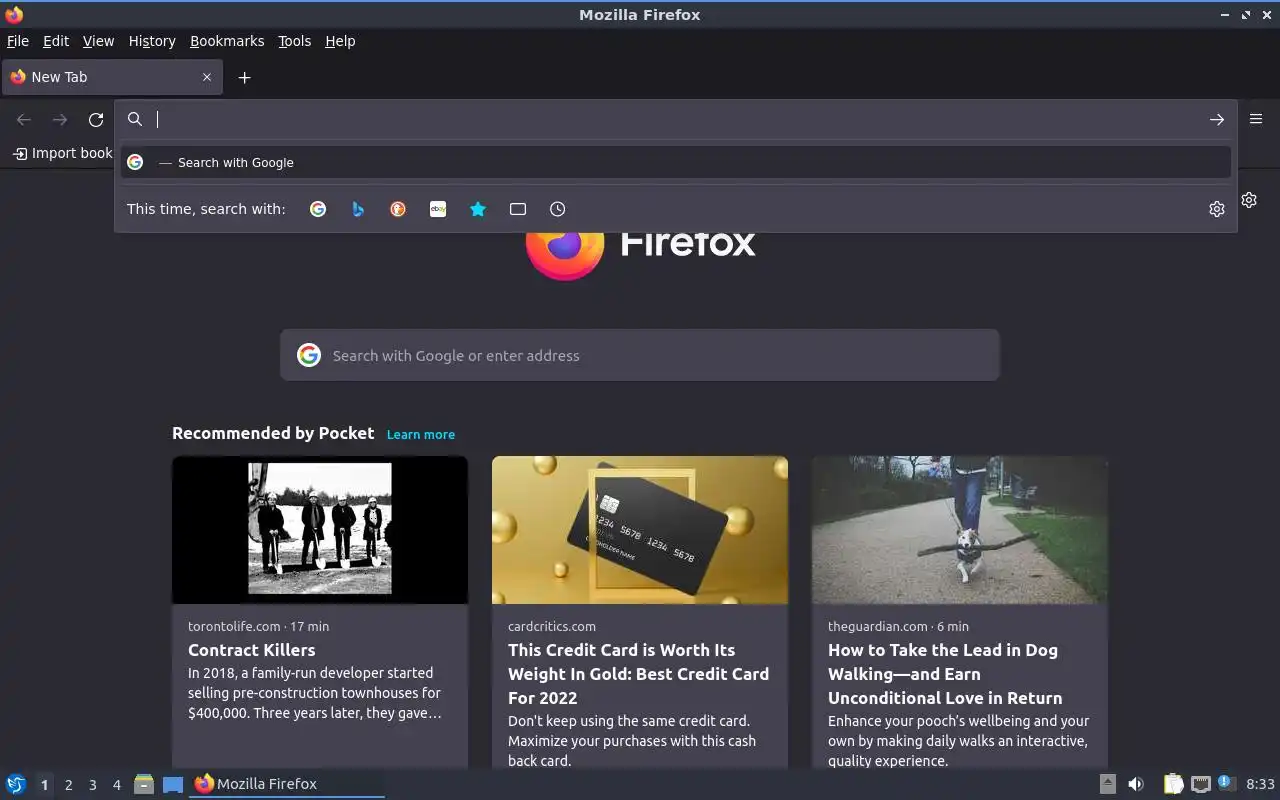Click the Reload page icon
1280x800 pixels.
pos(96,120)
